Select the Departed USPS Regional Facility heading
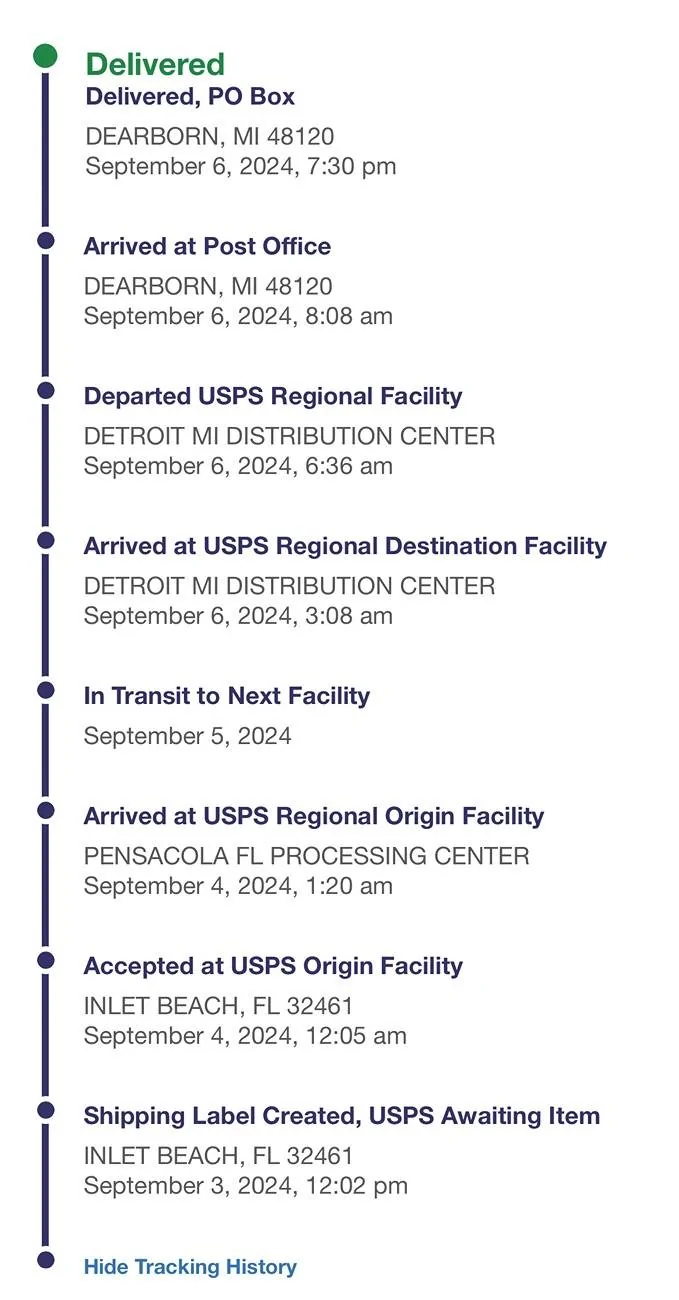Screen dimensions: 679x1300 (x=273, y=396)
